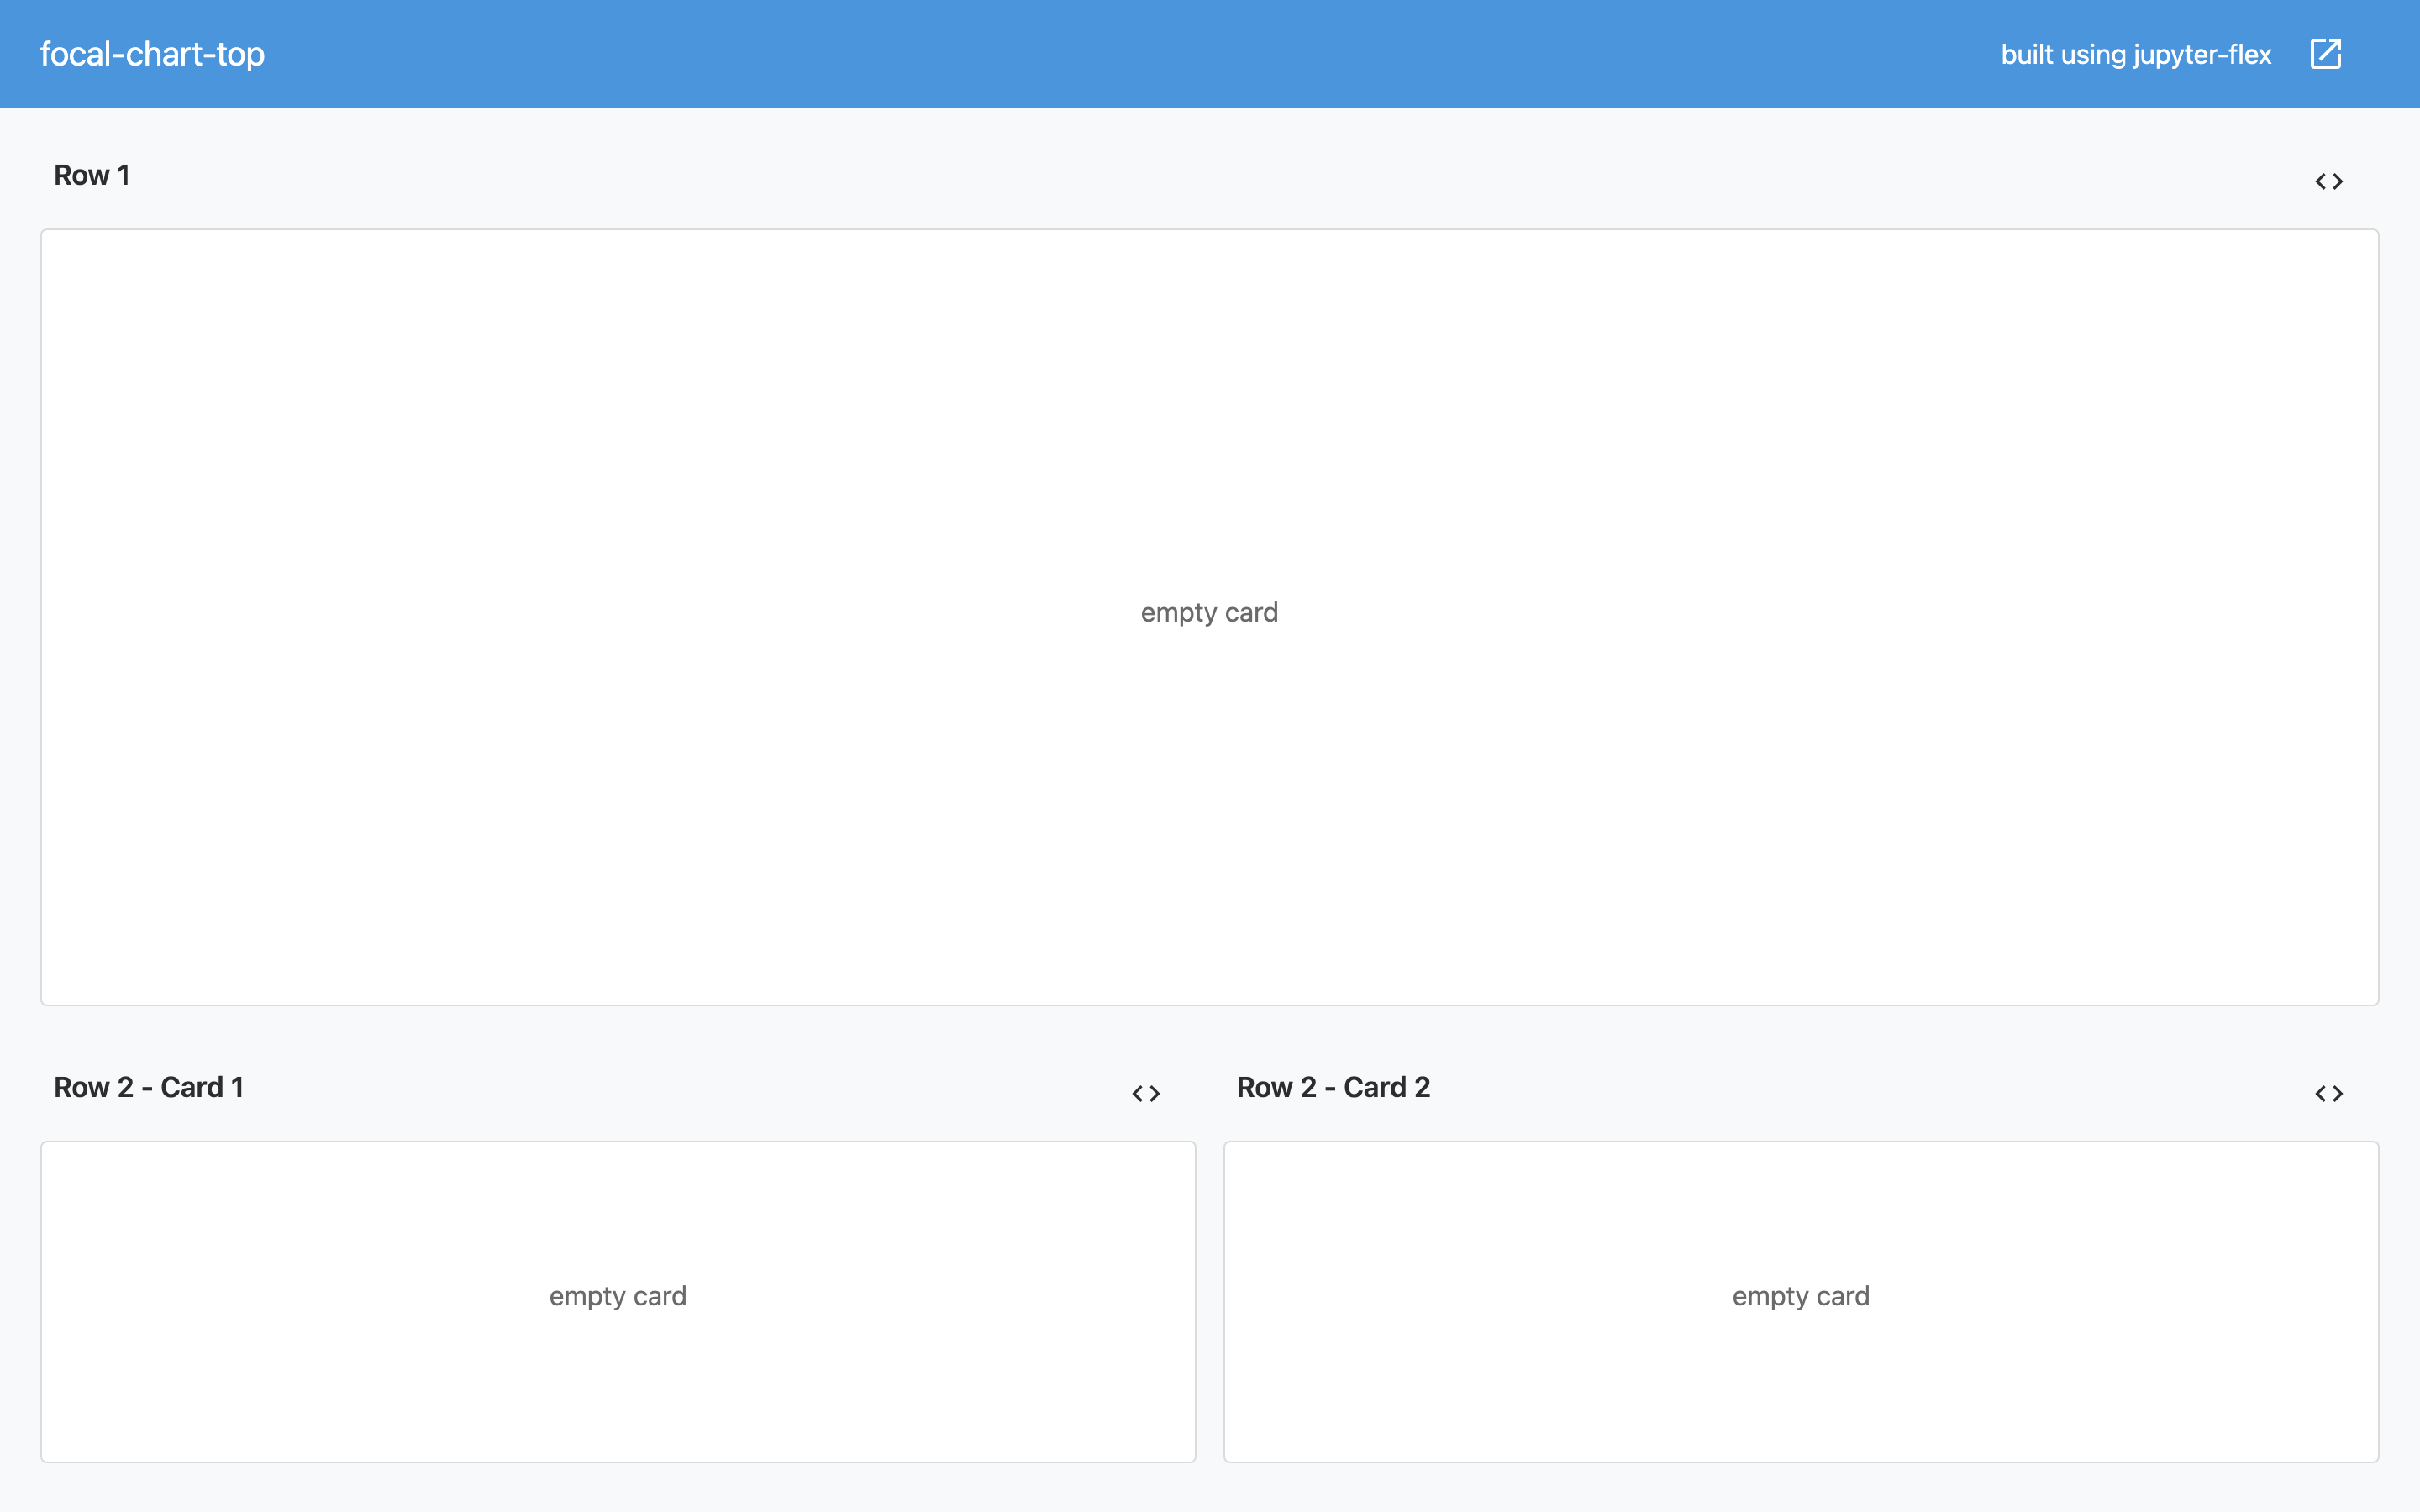The width and height of the screenshot is (2420, 1512).
Task: Click empty header space between Row 1 title and its code icon
Action: 1200,176
